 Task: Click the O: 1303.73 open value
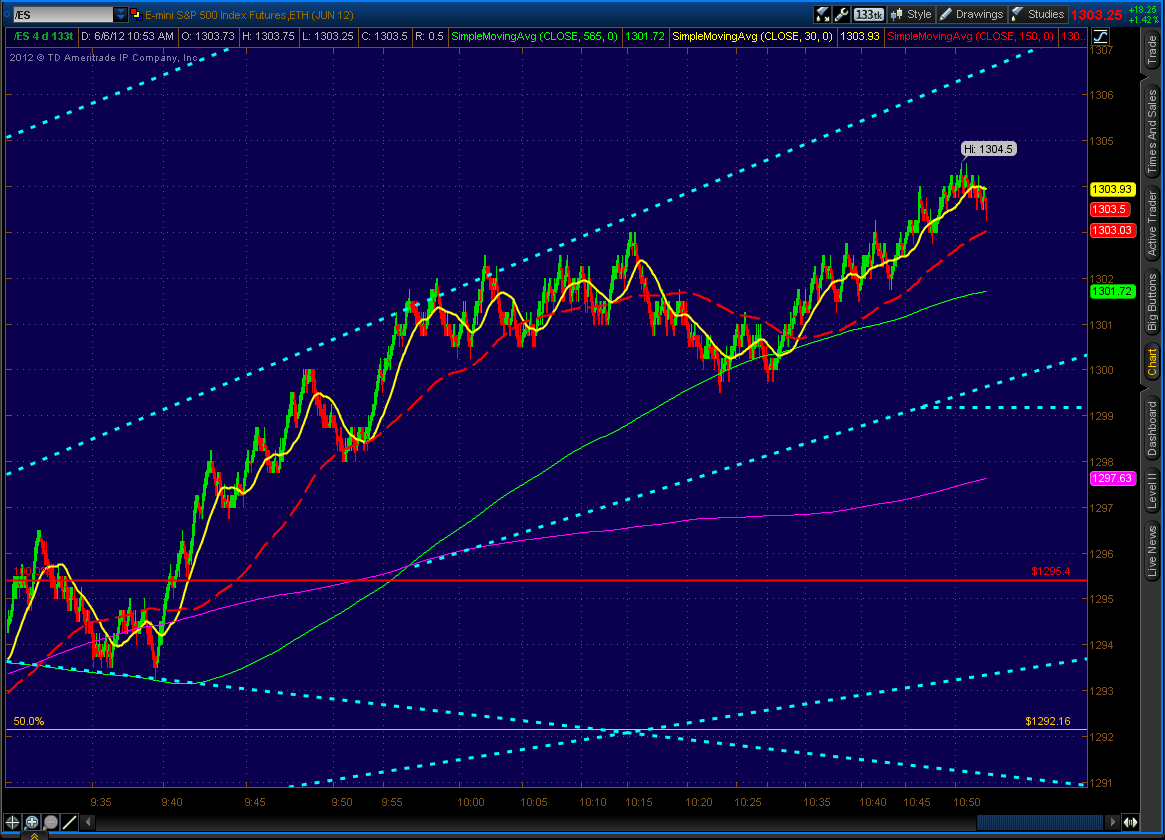208,36
